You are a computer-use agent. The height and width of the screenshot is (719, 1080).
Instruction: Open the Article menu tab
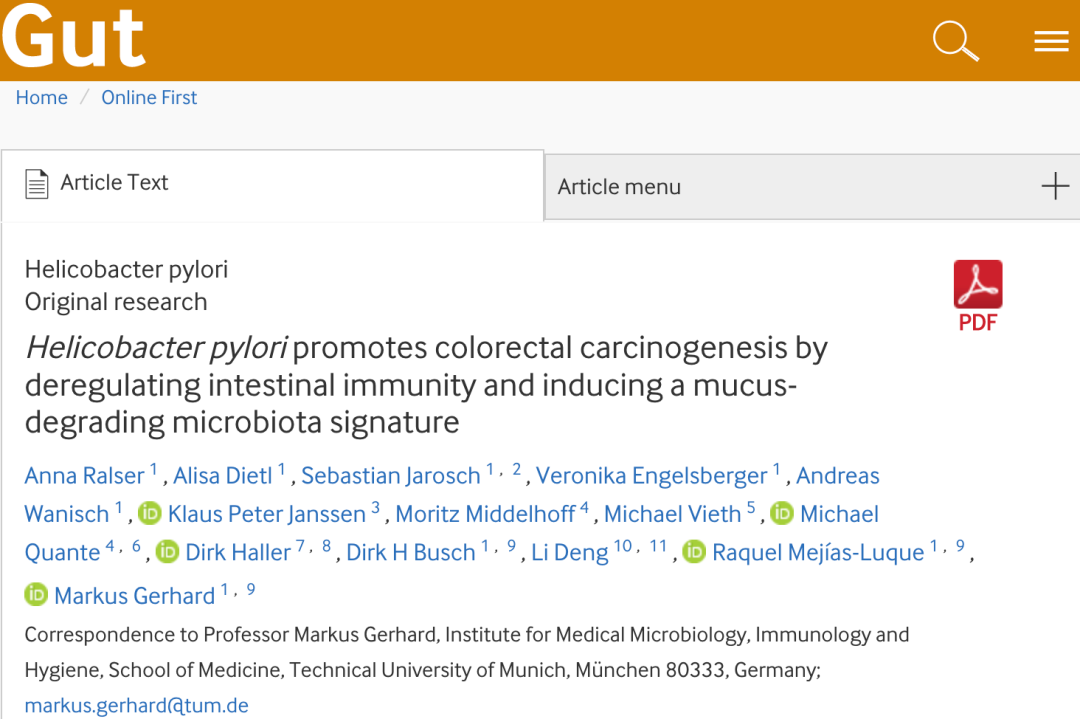(x=619, y=187)
